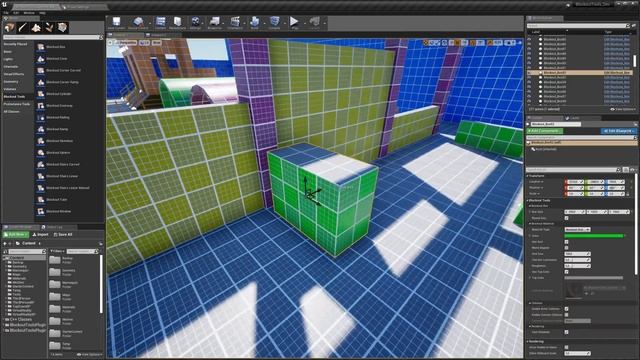Click the World Outliner search field
640x360 pixels.
(578, 26)
